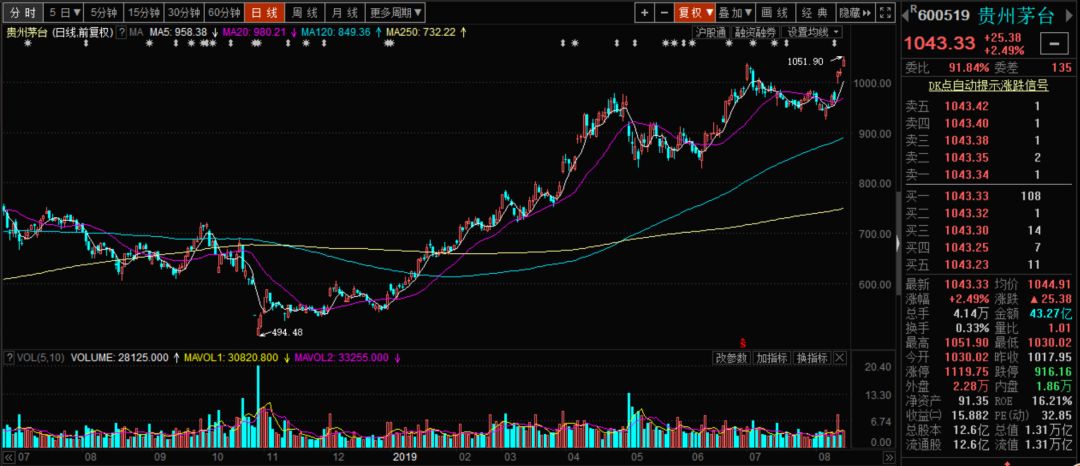Click 加指标 add indicator button

click(x=771, y=358)
